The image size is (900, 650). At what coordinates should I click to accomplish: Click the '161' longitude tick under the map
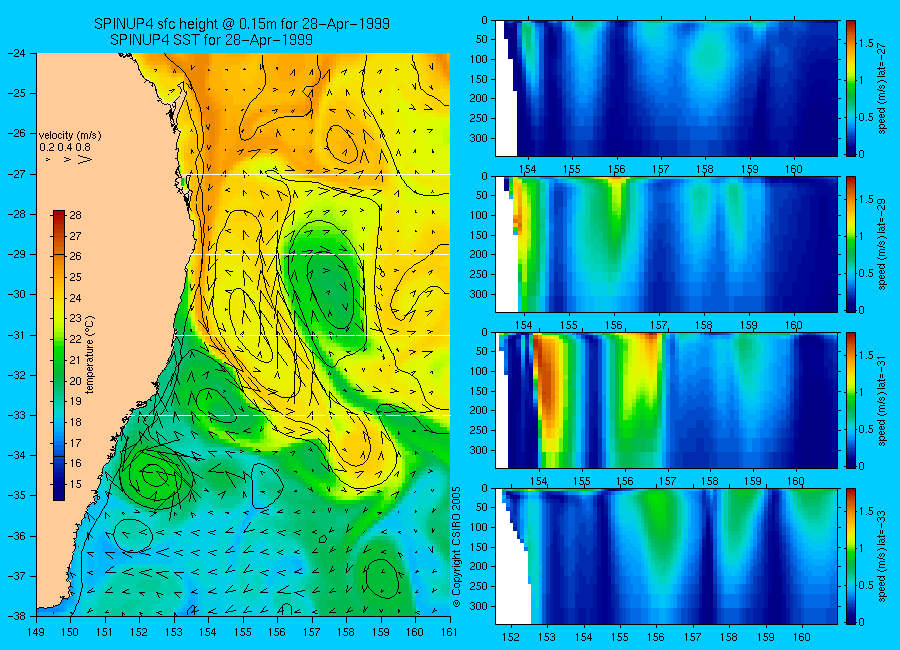pos(449,633)
